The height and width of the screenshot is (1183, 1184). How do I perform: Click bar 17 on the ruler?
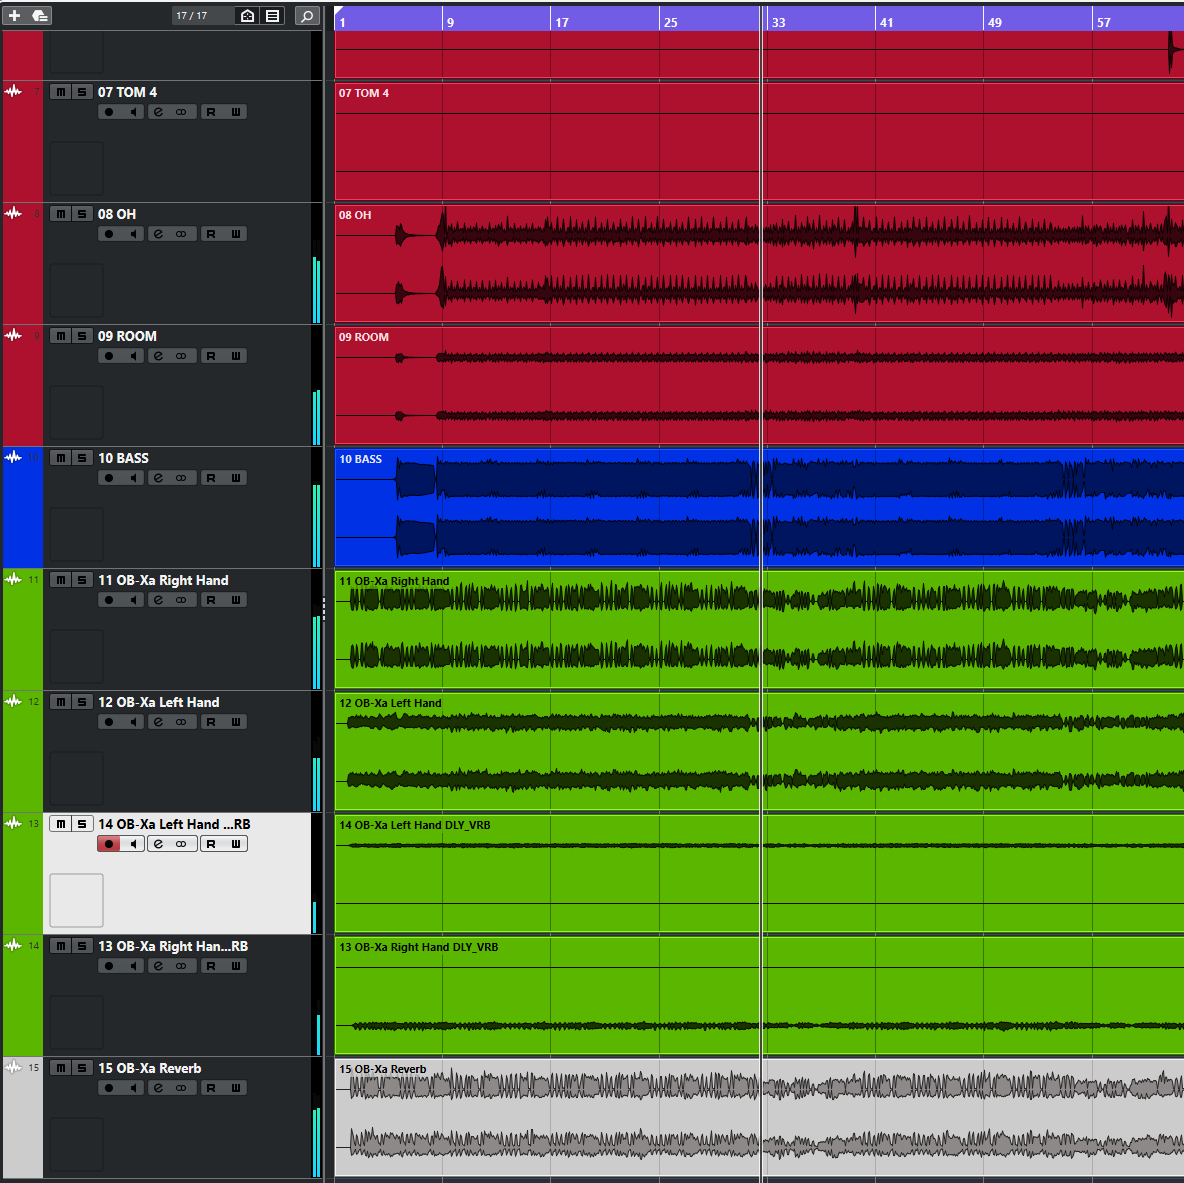pyautogui.click(x=561, y=22)
